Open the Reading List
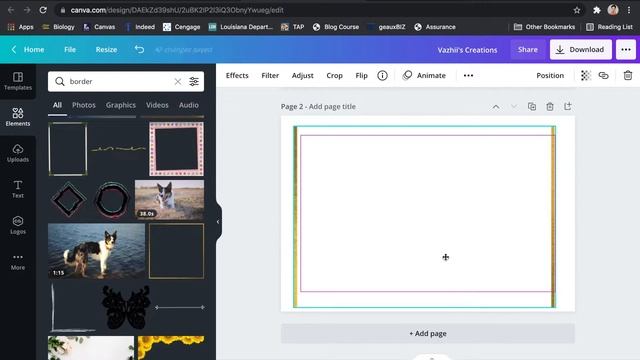640x360 pixels. (x=609, y=27)
